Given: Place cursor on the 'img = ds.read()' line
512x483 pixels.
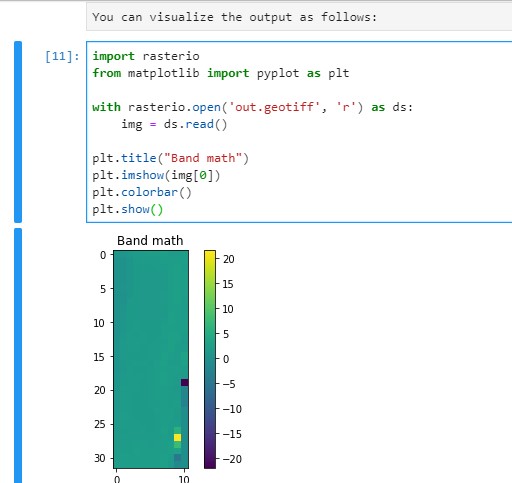Looking at the screenshot, I should point(174,124).
